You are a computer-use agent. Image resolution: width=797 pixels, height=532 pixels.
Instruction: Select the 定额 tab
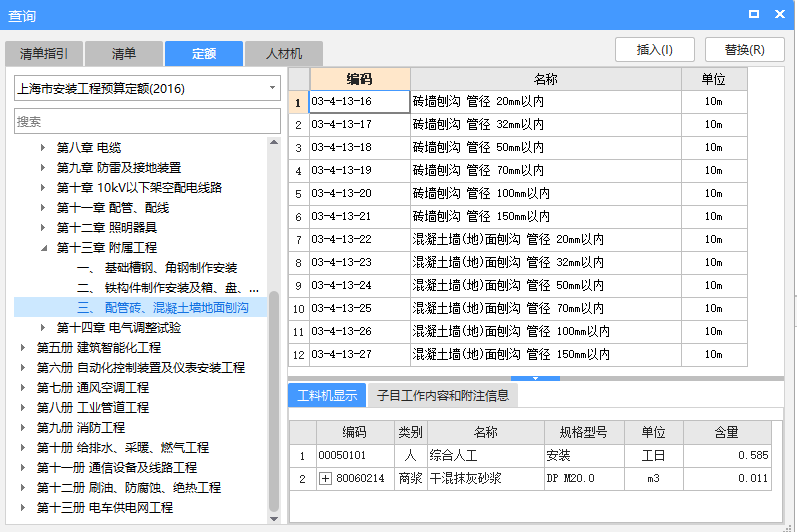point(204,54)
